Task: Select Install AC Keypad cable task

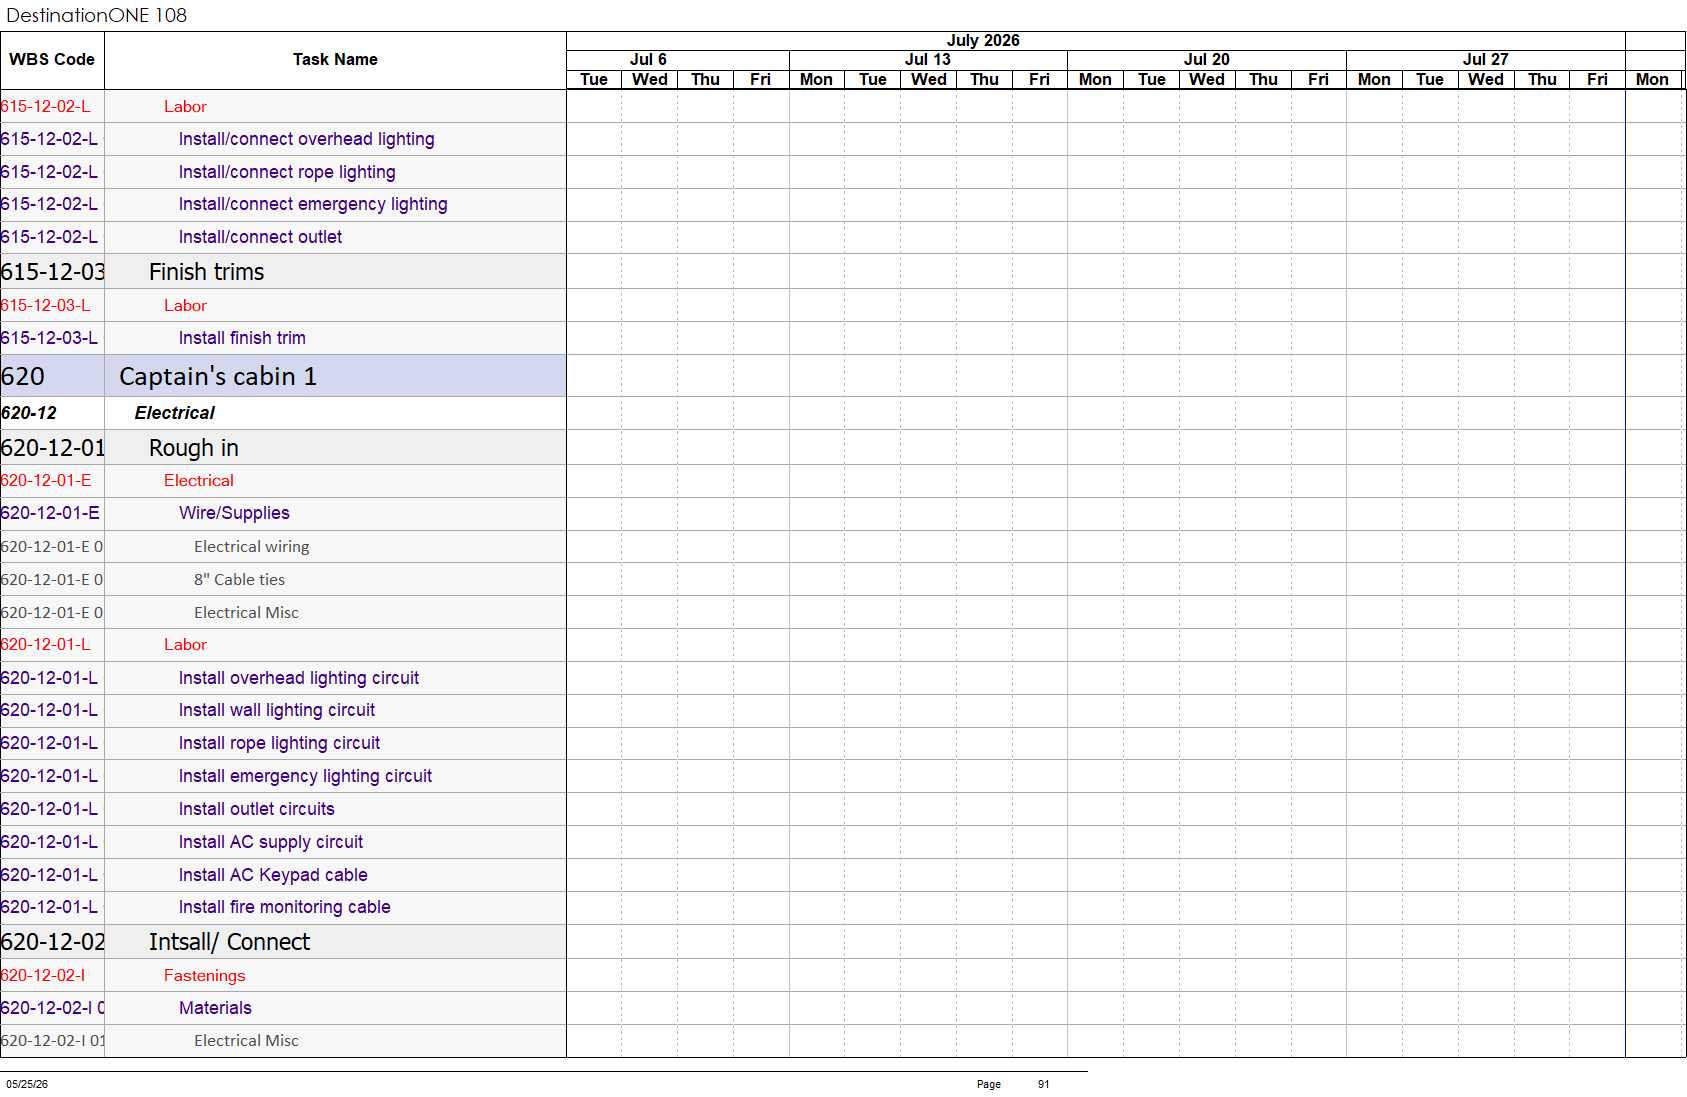Action: click(x=273, y=875)
